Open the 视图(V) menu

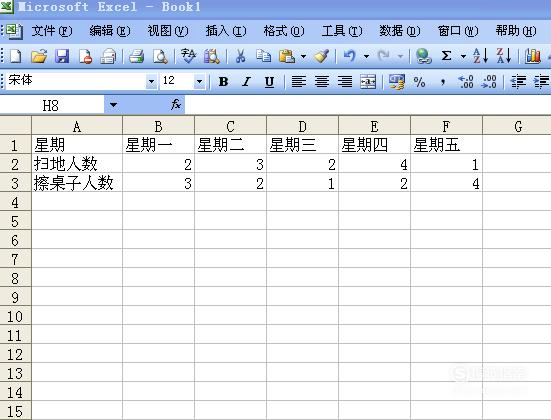(x=168, y=31)
